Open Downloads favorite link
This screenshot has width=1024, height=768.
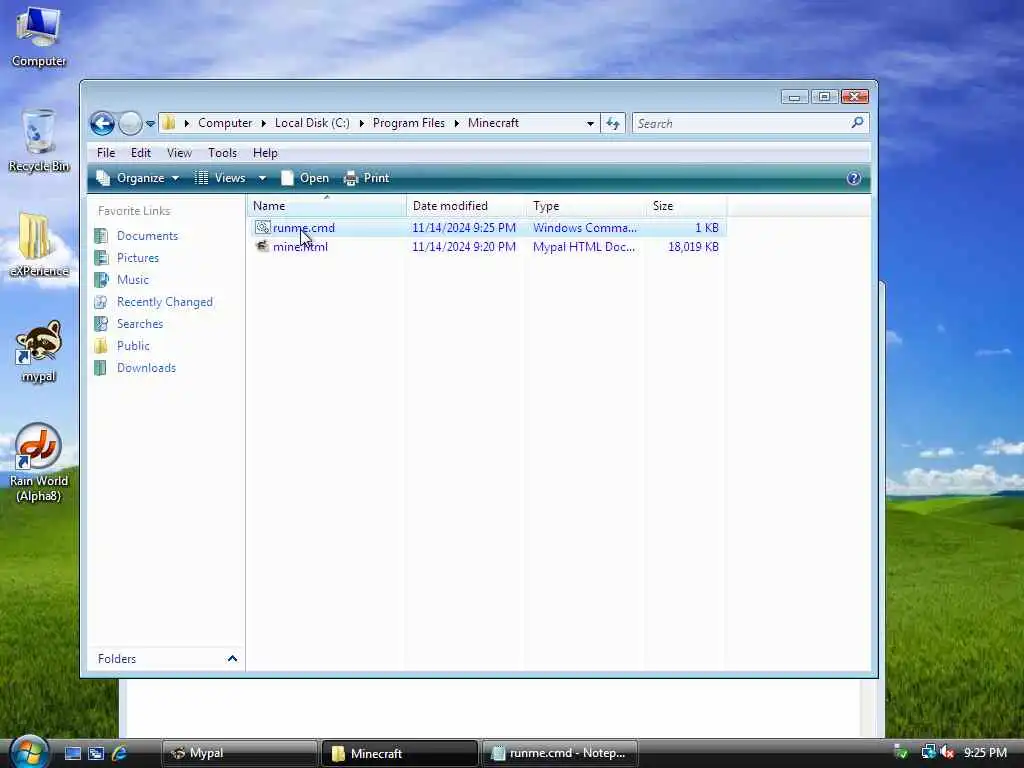click(x=146, y=368)
